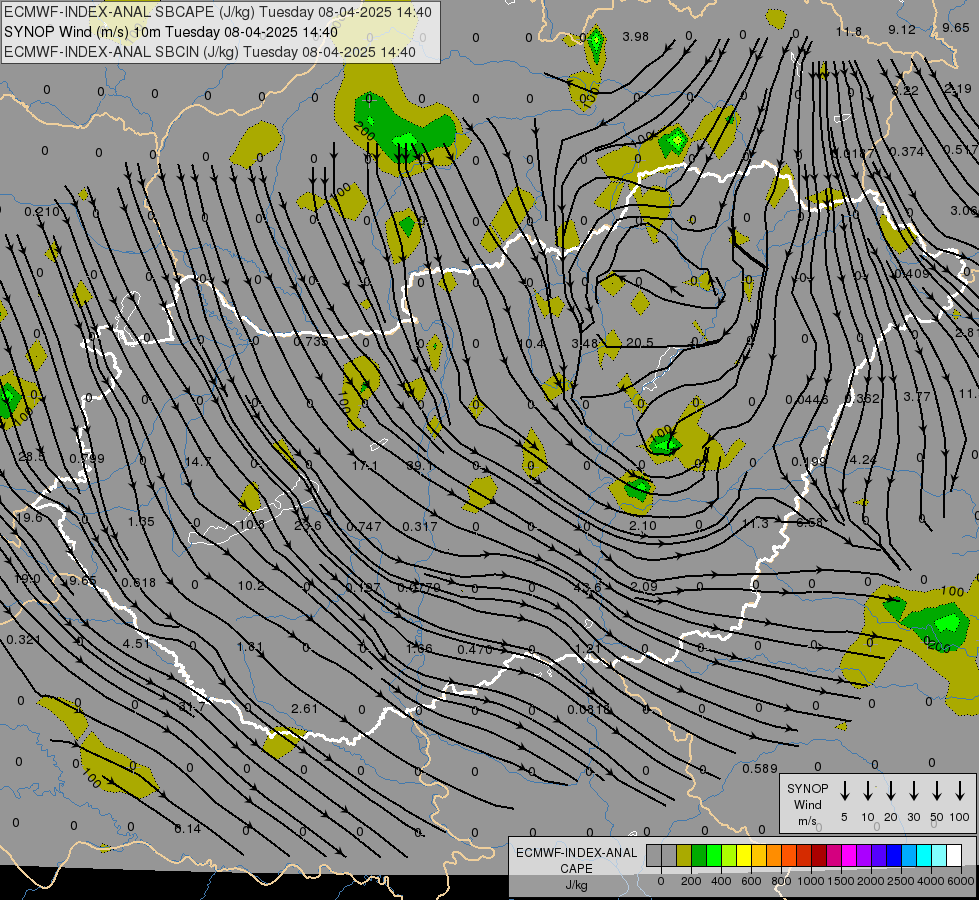The image size is (979, 900).
Task: Click the 3.77 value on the map
Action: pyautogui.click(x=917, y=397)
